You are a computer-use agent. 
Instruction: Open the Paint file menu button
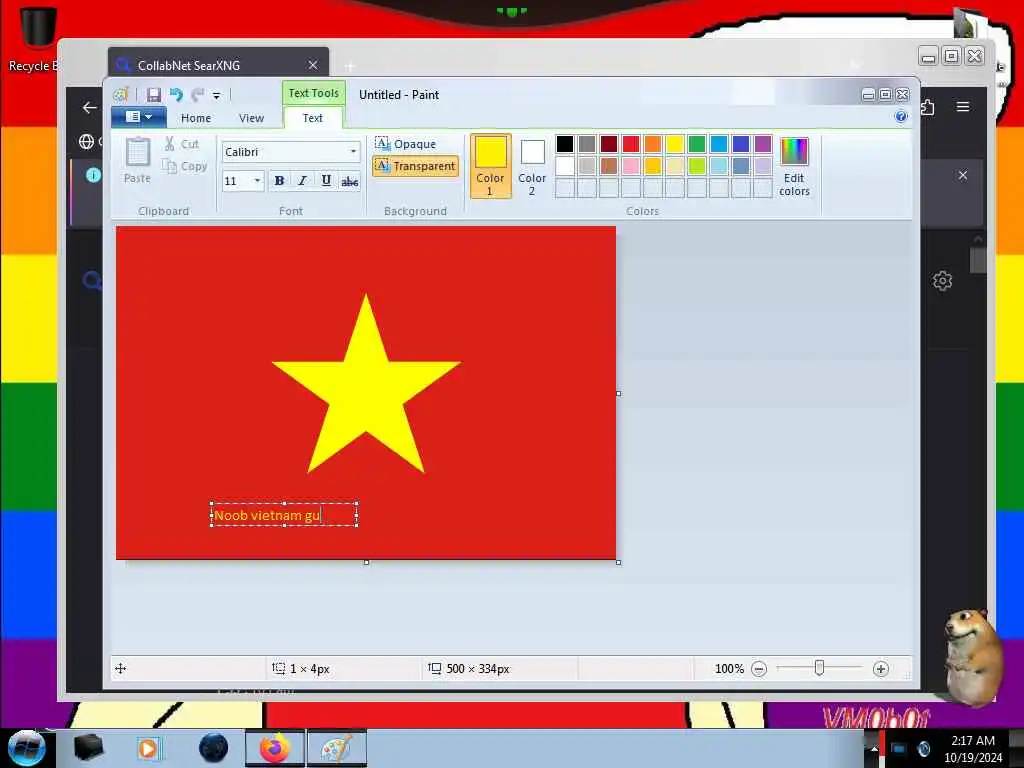[x=138, y=117]
